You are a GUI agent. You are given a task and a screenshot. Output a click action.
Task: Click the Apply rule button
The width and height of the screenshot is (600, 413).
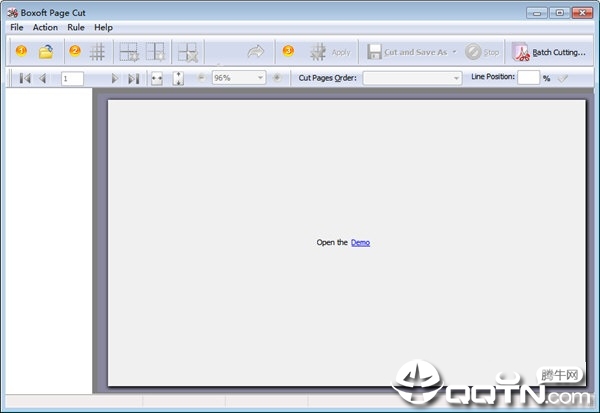[x=330, y=52]
